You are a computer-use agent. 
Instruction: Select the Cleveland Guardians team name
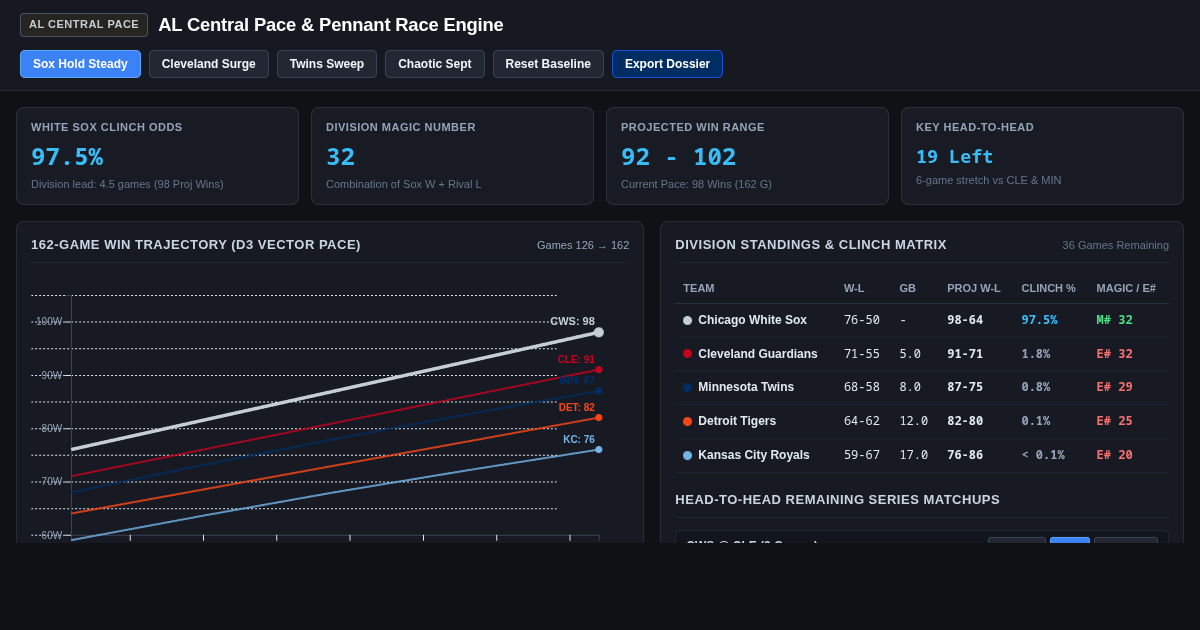click(758, 354)
